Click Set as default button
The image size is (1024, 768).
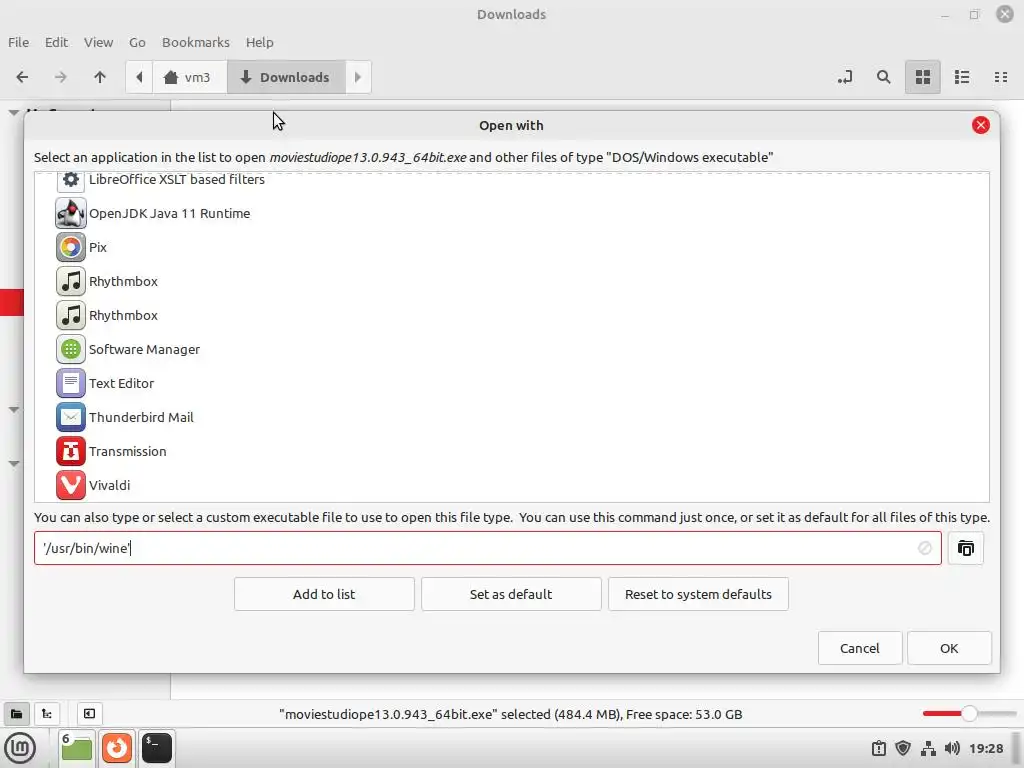coord(511,594)
